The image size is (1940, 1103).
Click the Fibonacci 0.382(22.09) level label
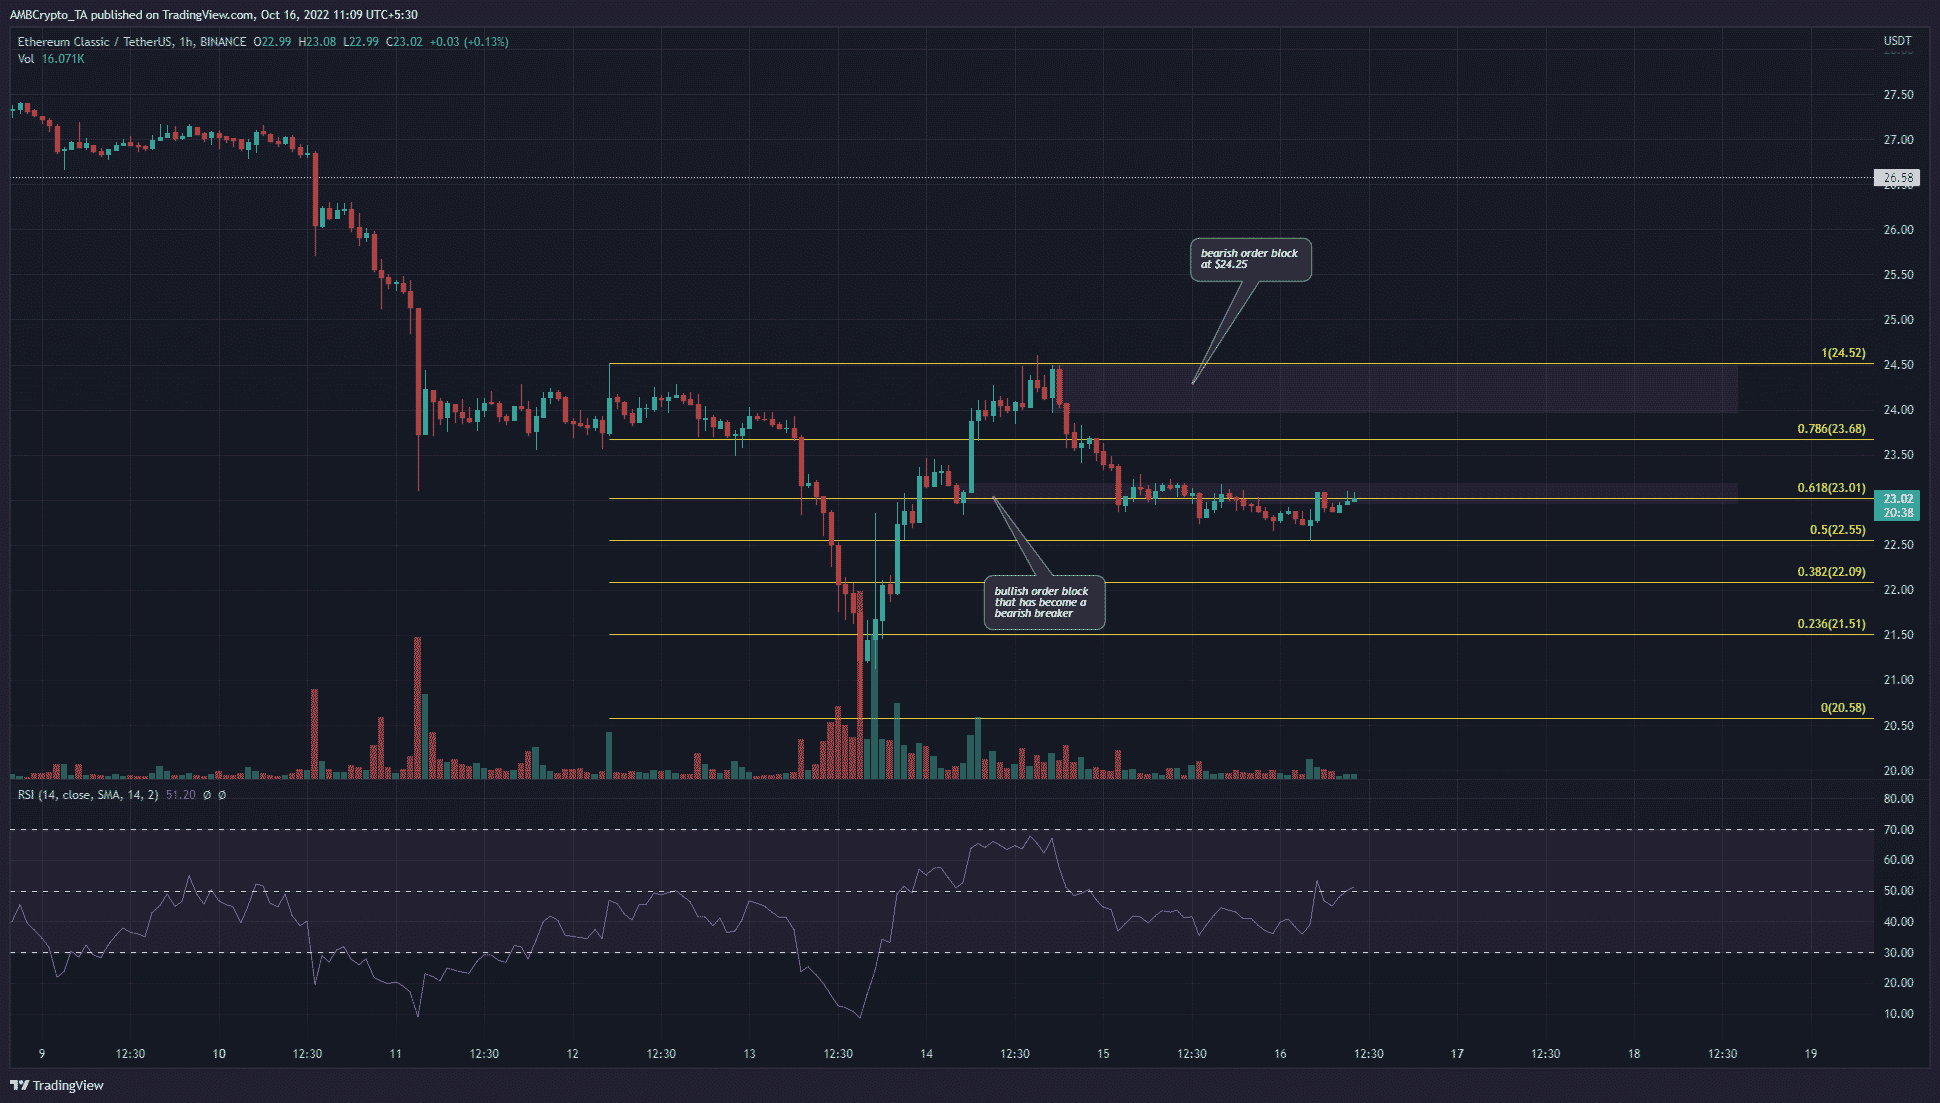point(1831,572)
